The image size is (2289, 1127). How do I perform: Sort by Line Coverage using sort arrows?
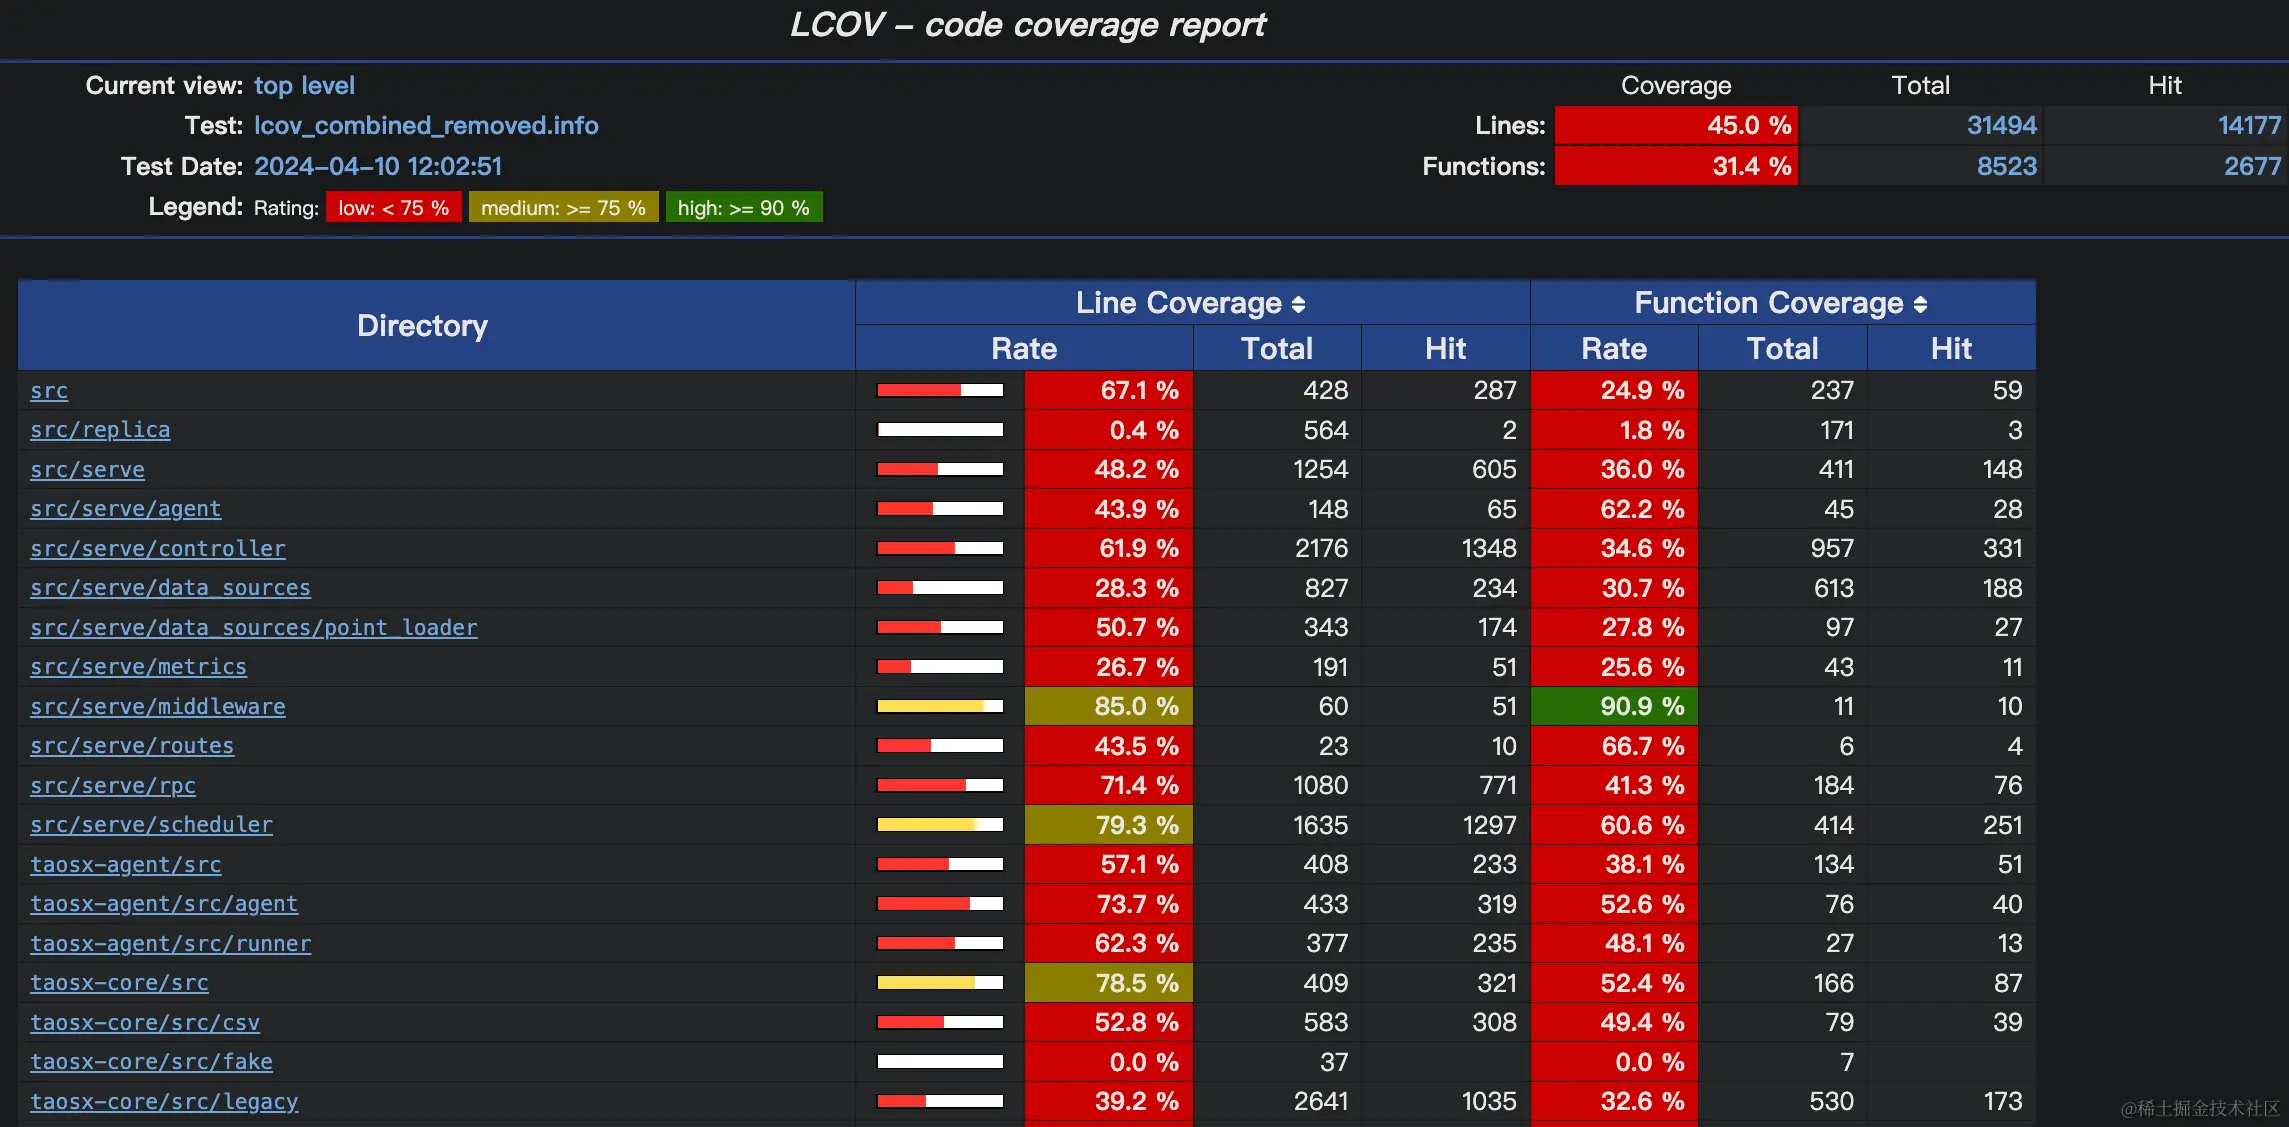pos(1298,304)
